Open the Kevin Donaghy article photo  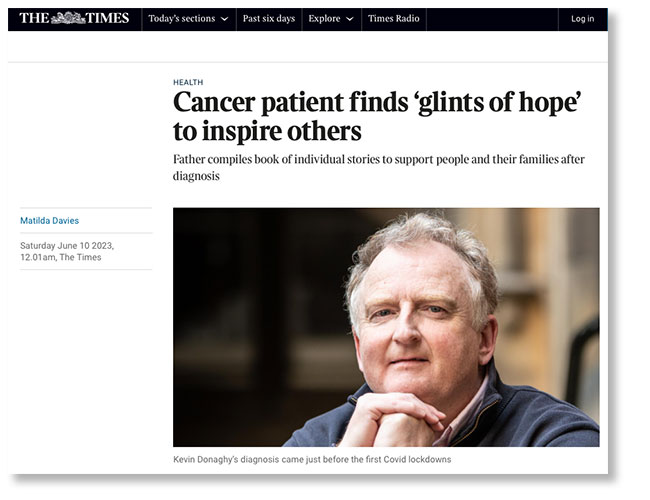coord(386,326)
